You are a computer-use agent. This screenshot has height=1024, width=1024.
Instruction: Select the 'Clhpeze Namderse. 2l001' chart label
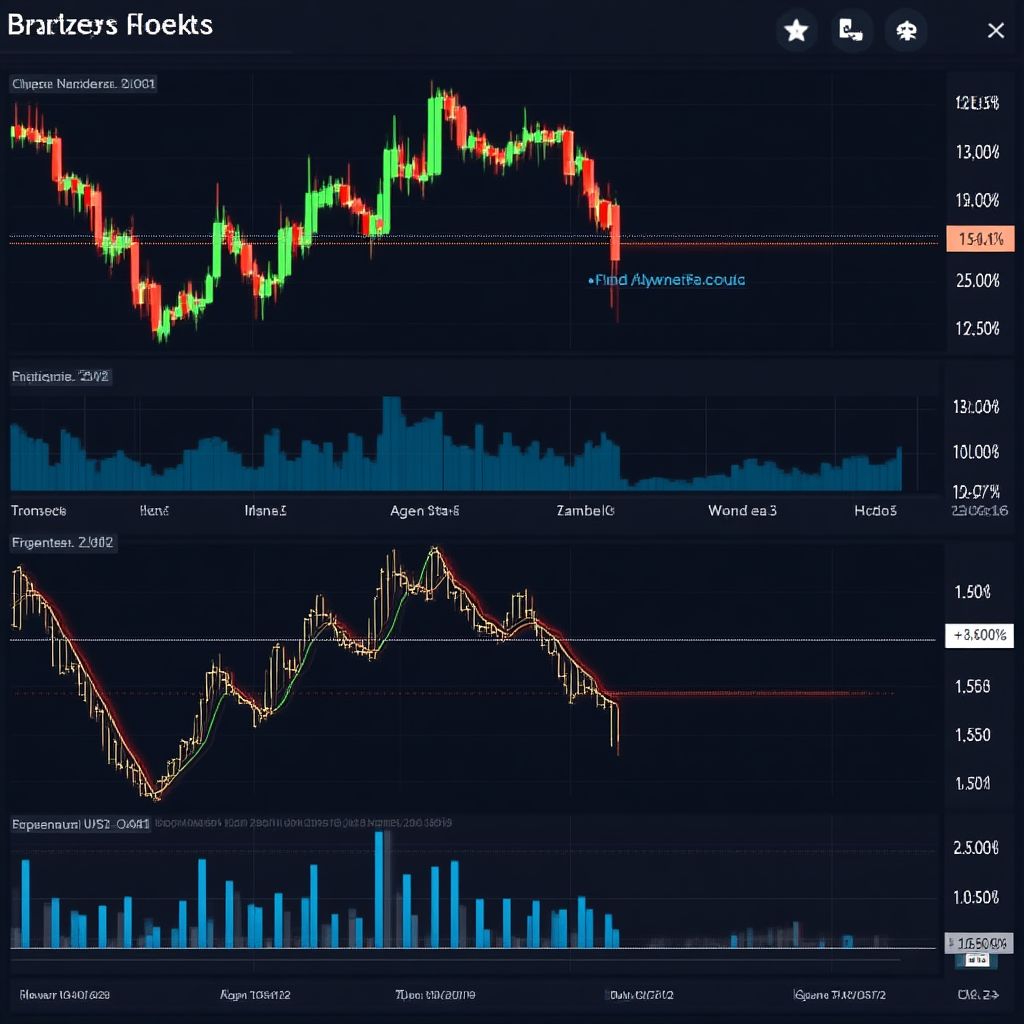click(84, 84)
